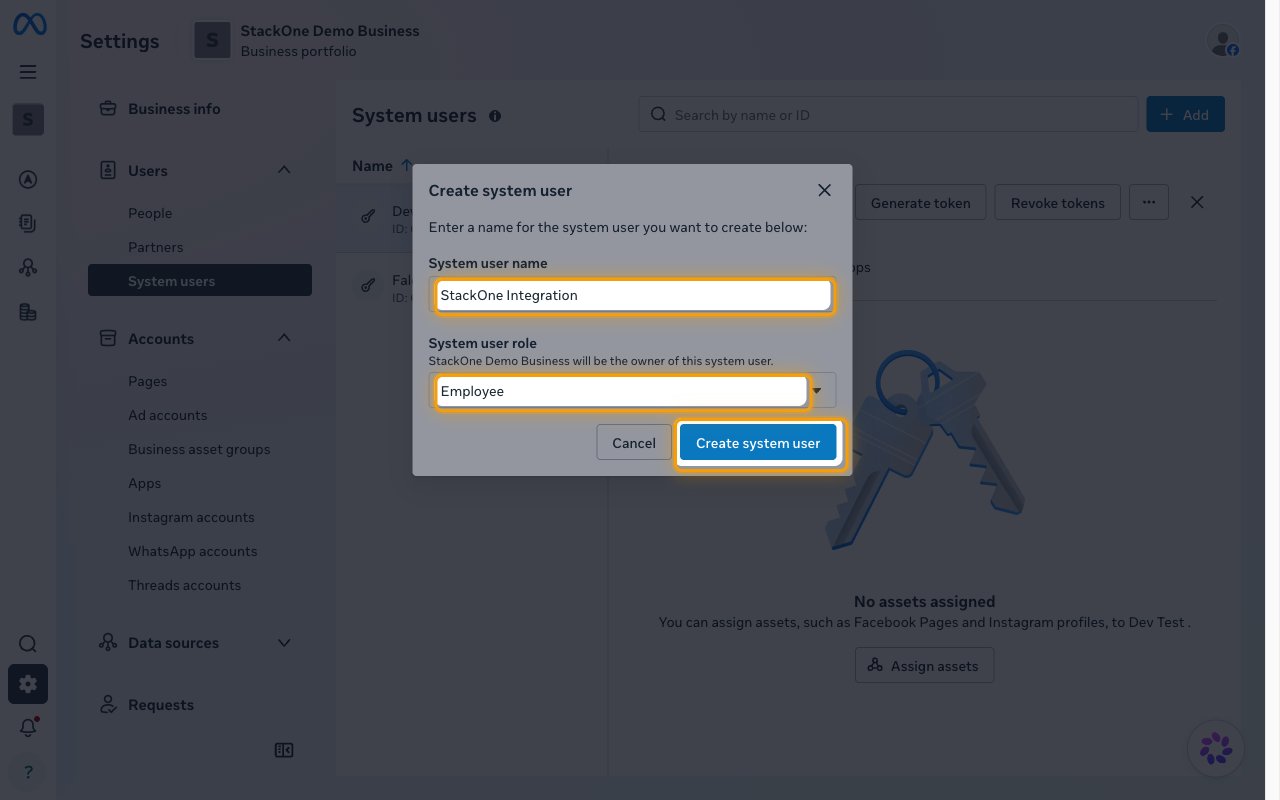Click the Generate token button
Screen dimensions: 1280x800
click(x=920, y=202)
